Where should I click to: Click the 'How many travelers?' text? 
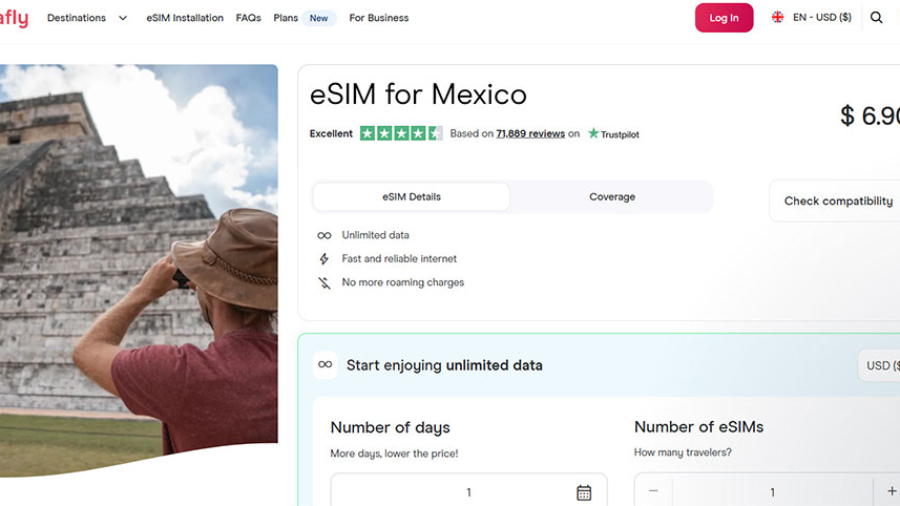coord(682,452)
